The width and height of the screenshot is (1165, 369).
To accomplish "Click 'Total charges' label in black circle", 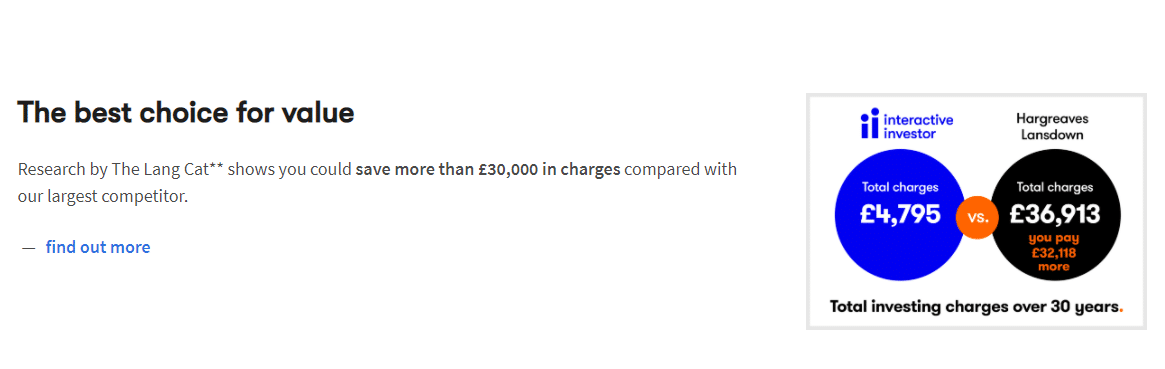I will [x=1054, y=187].
